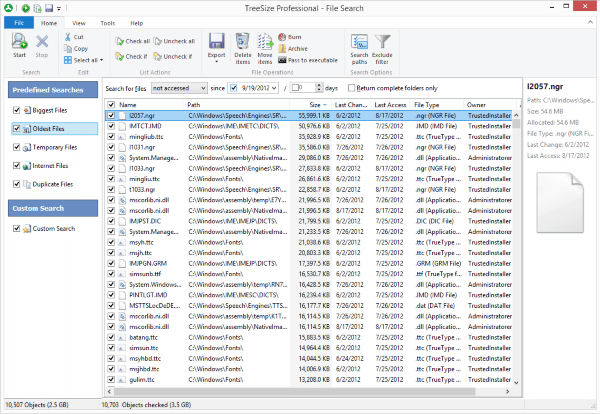
Task: Click the quick access Save icon
Action: [x=49, y=8]
